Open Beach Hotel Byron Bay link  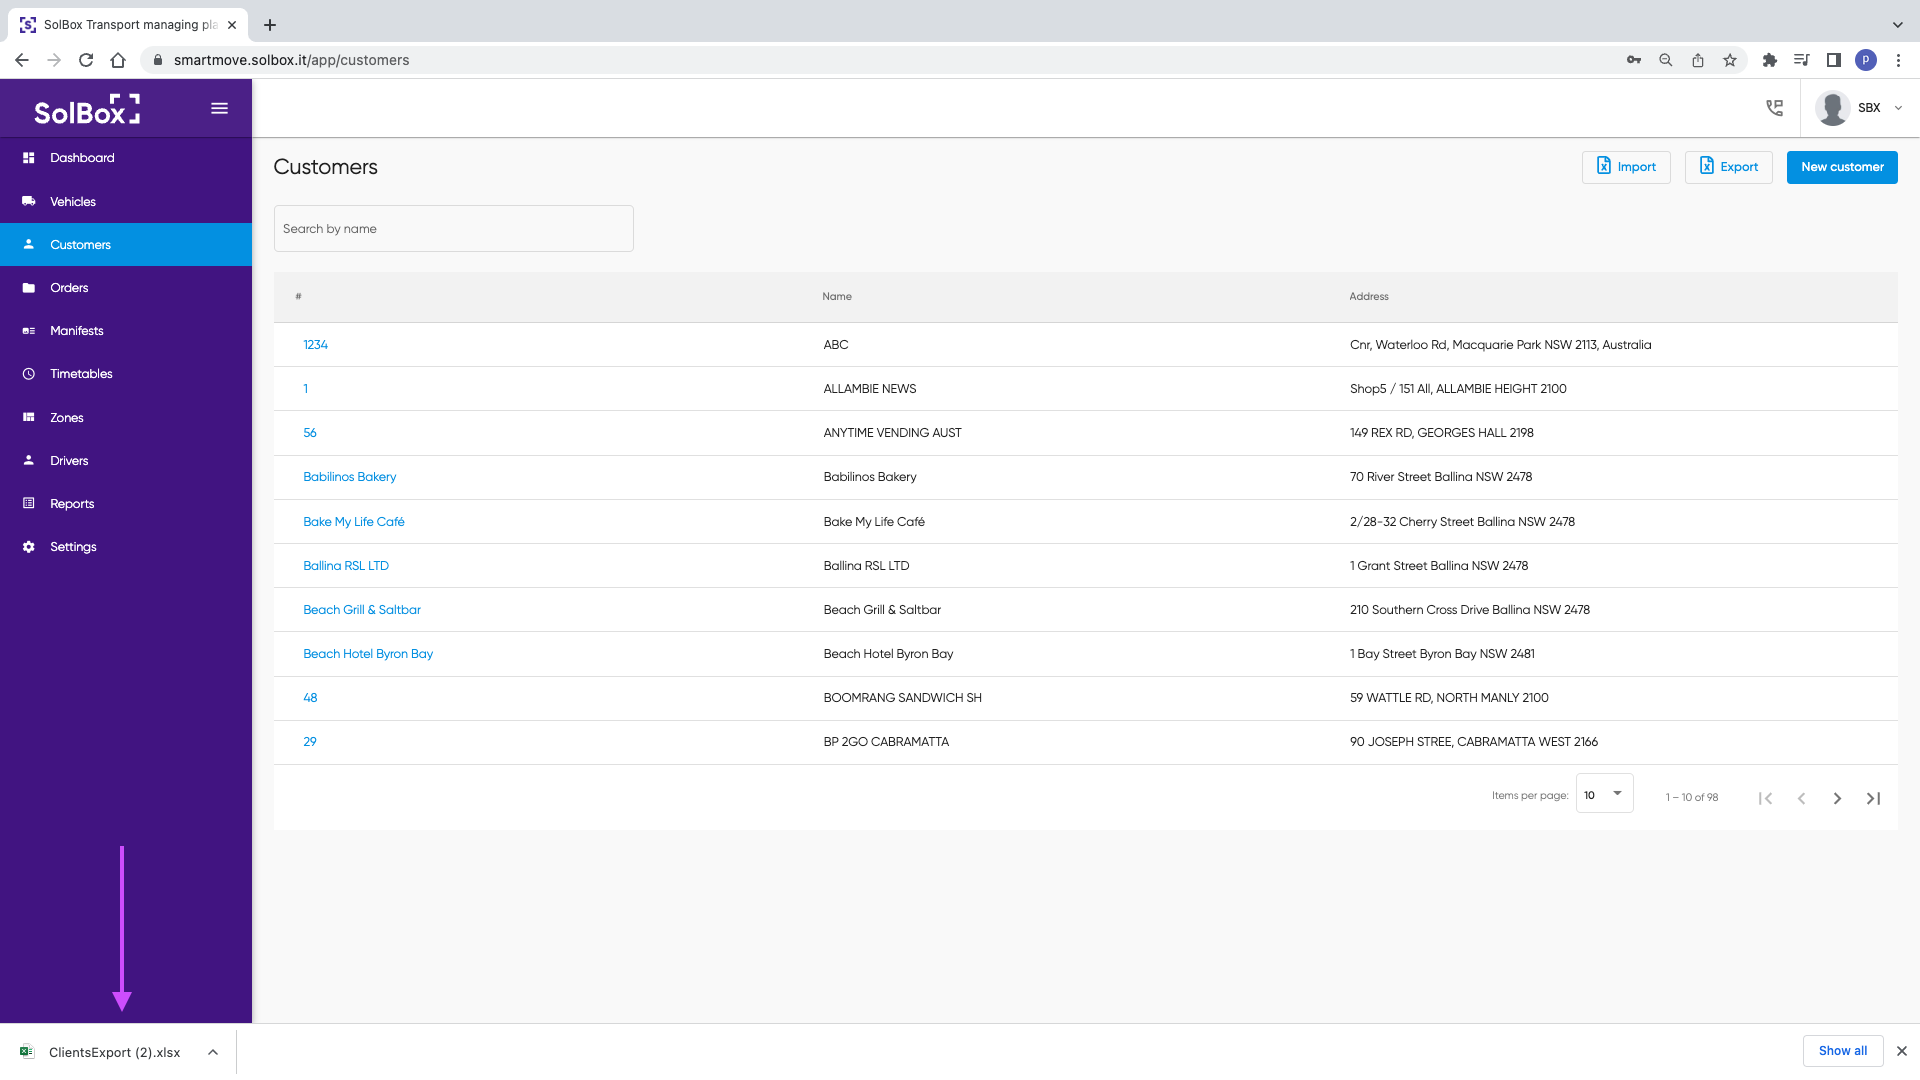pos(368,654)
